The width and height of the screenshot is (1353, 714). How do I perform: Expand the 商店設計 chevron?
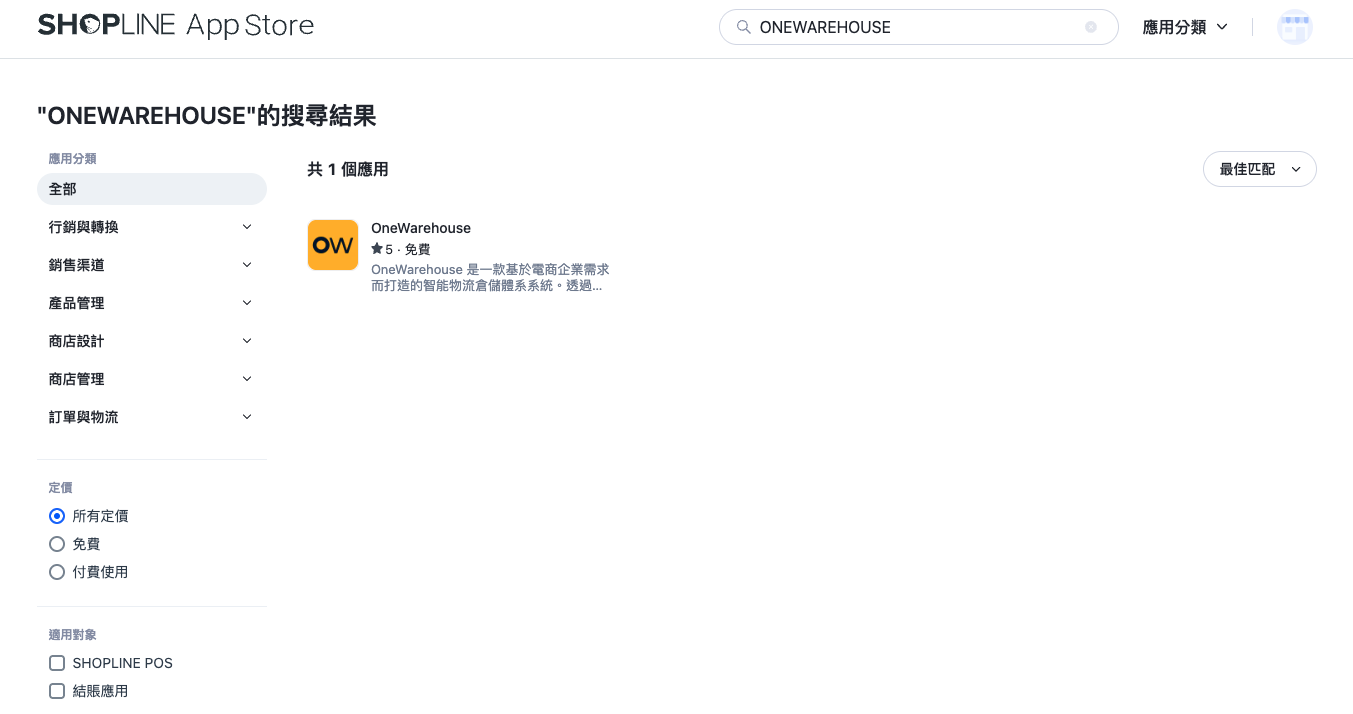click(x=247, y=341)
